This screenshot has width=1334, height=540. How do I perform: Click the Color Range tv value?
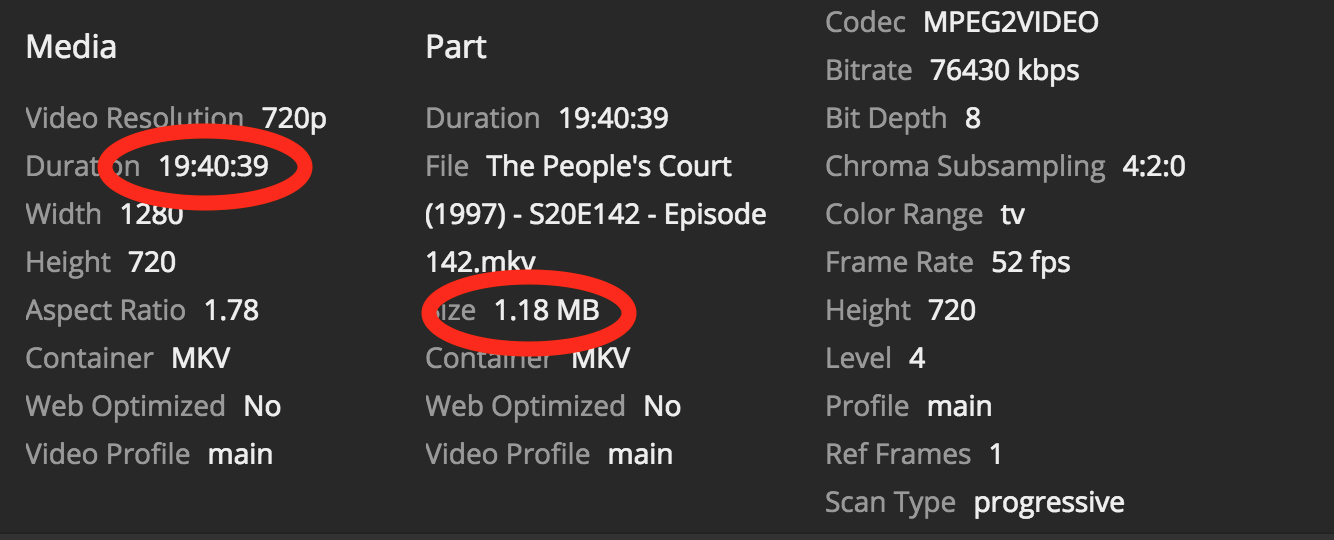pos(1012,214)
